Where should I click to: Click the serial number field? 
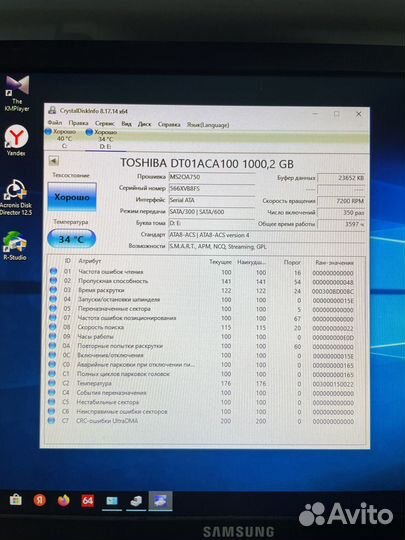tap(212, 188)
